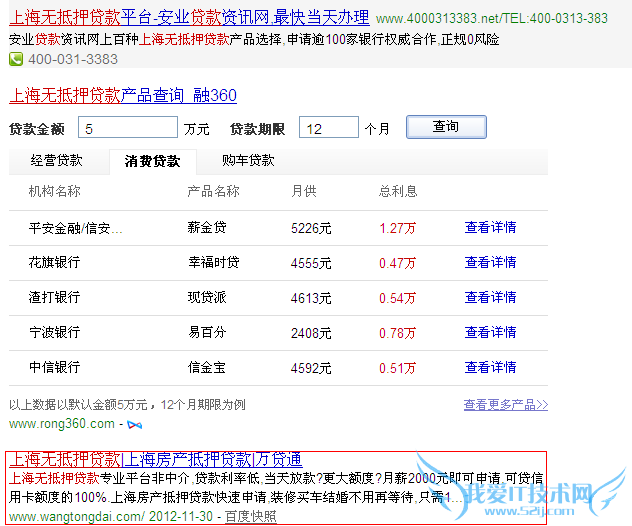The width and height of the screenshot is (632, 526).
Task: Select the 消费贷款 tab
Action: (152, 161)
